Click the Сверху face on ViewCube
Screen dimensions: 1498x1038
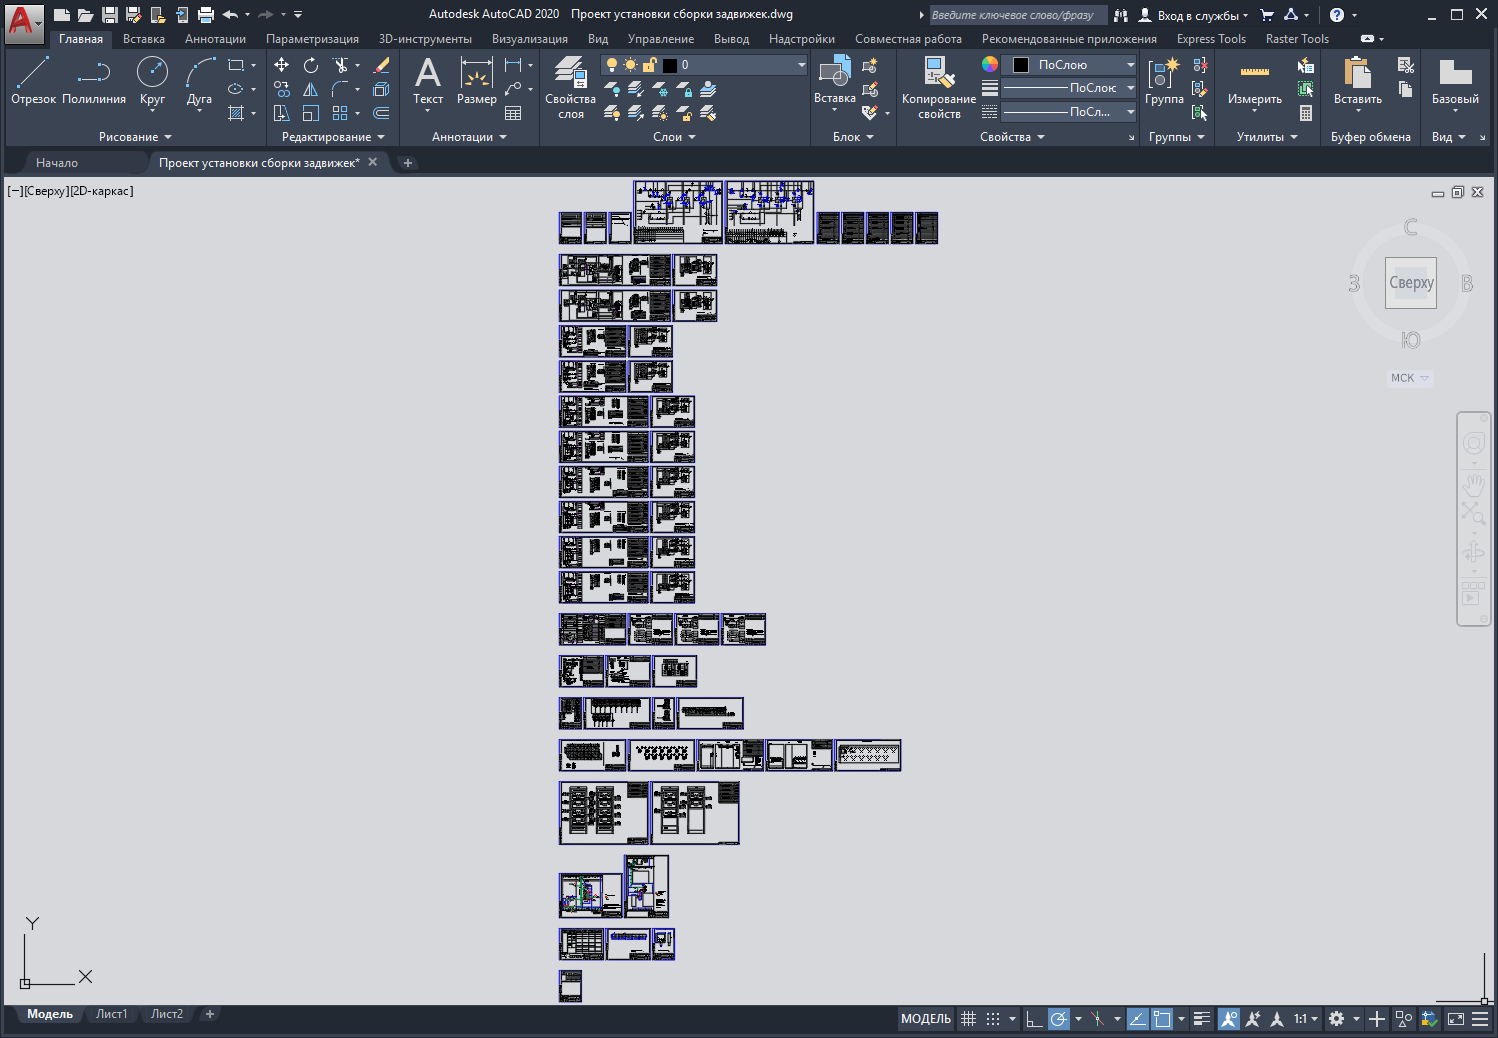1411,283
